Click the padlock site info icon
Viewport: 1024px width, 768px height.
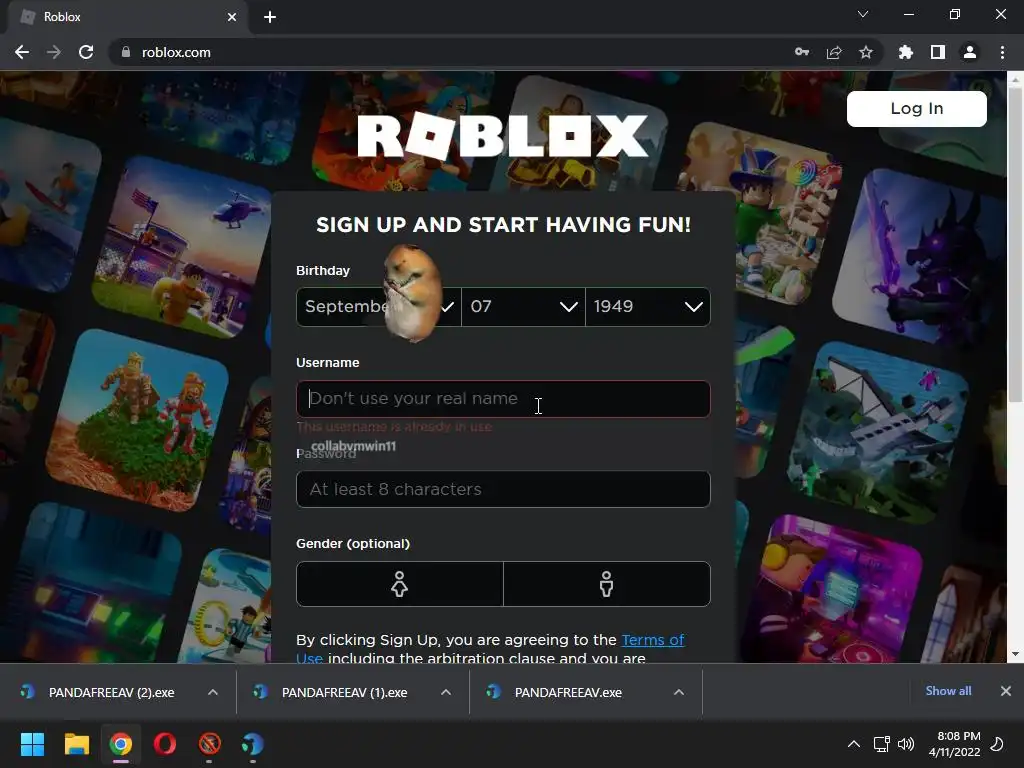coord(126,52)
